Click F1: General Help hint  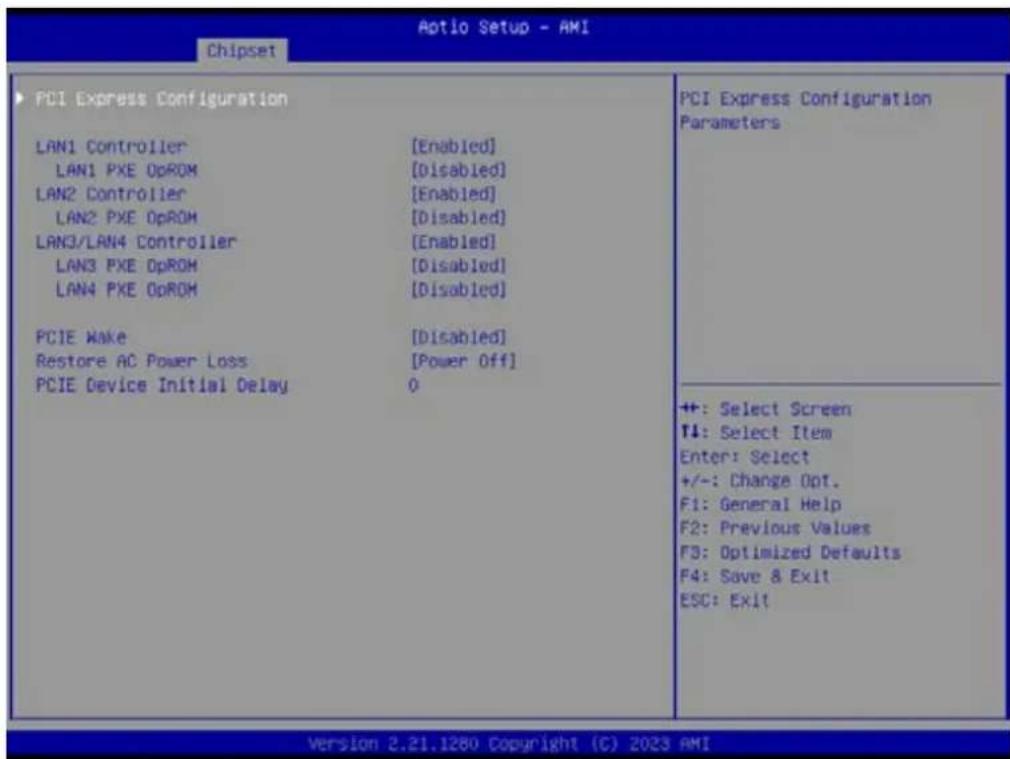point(761,504)
